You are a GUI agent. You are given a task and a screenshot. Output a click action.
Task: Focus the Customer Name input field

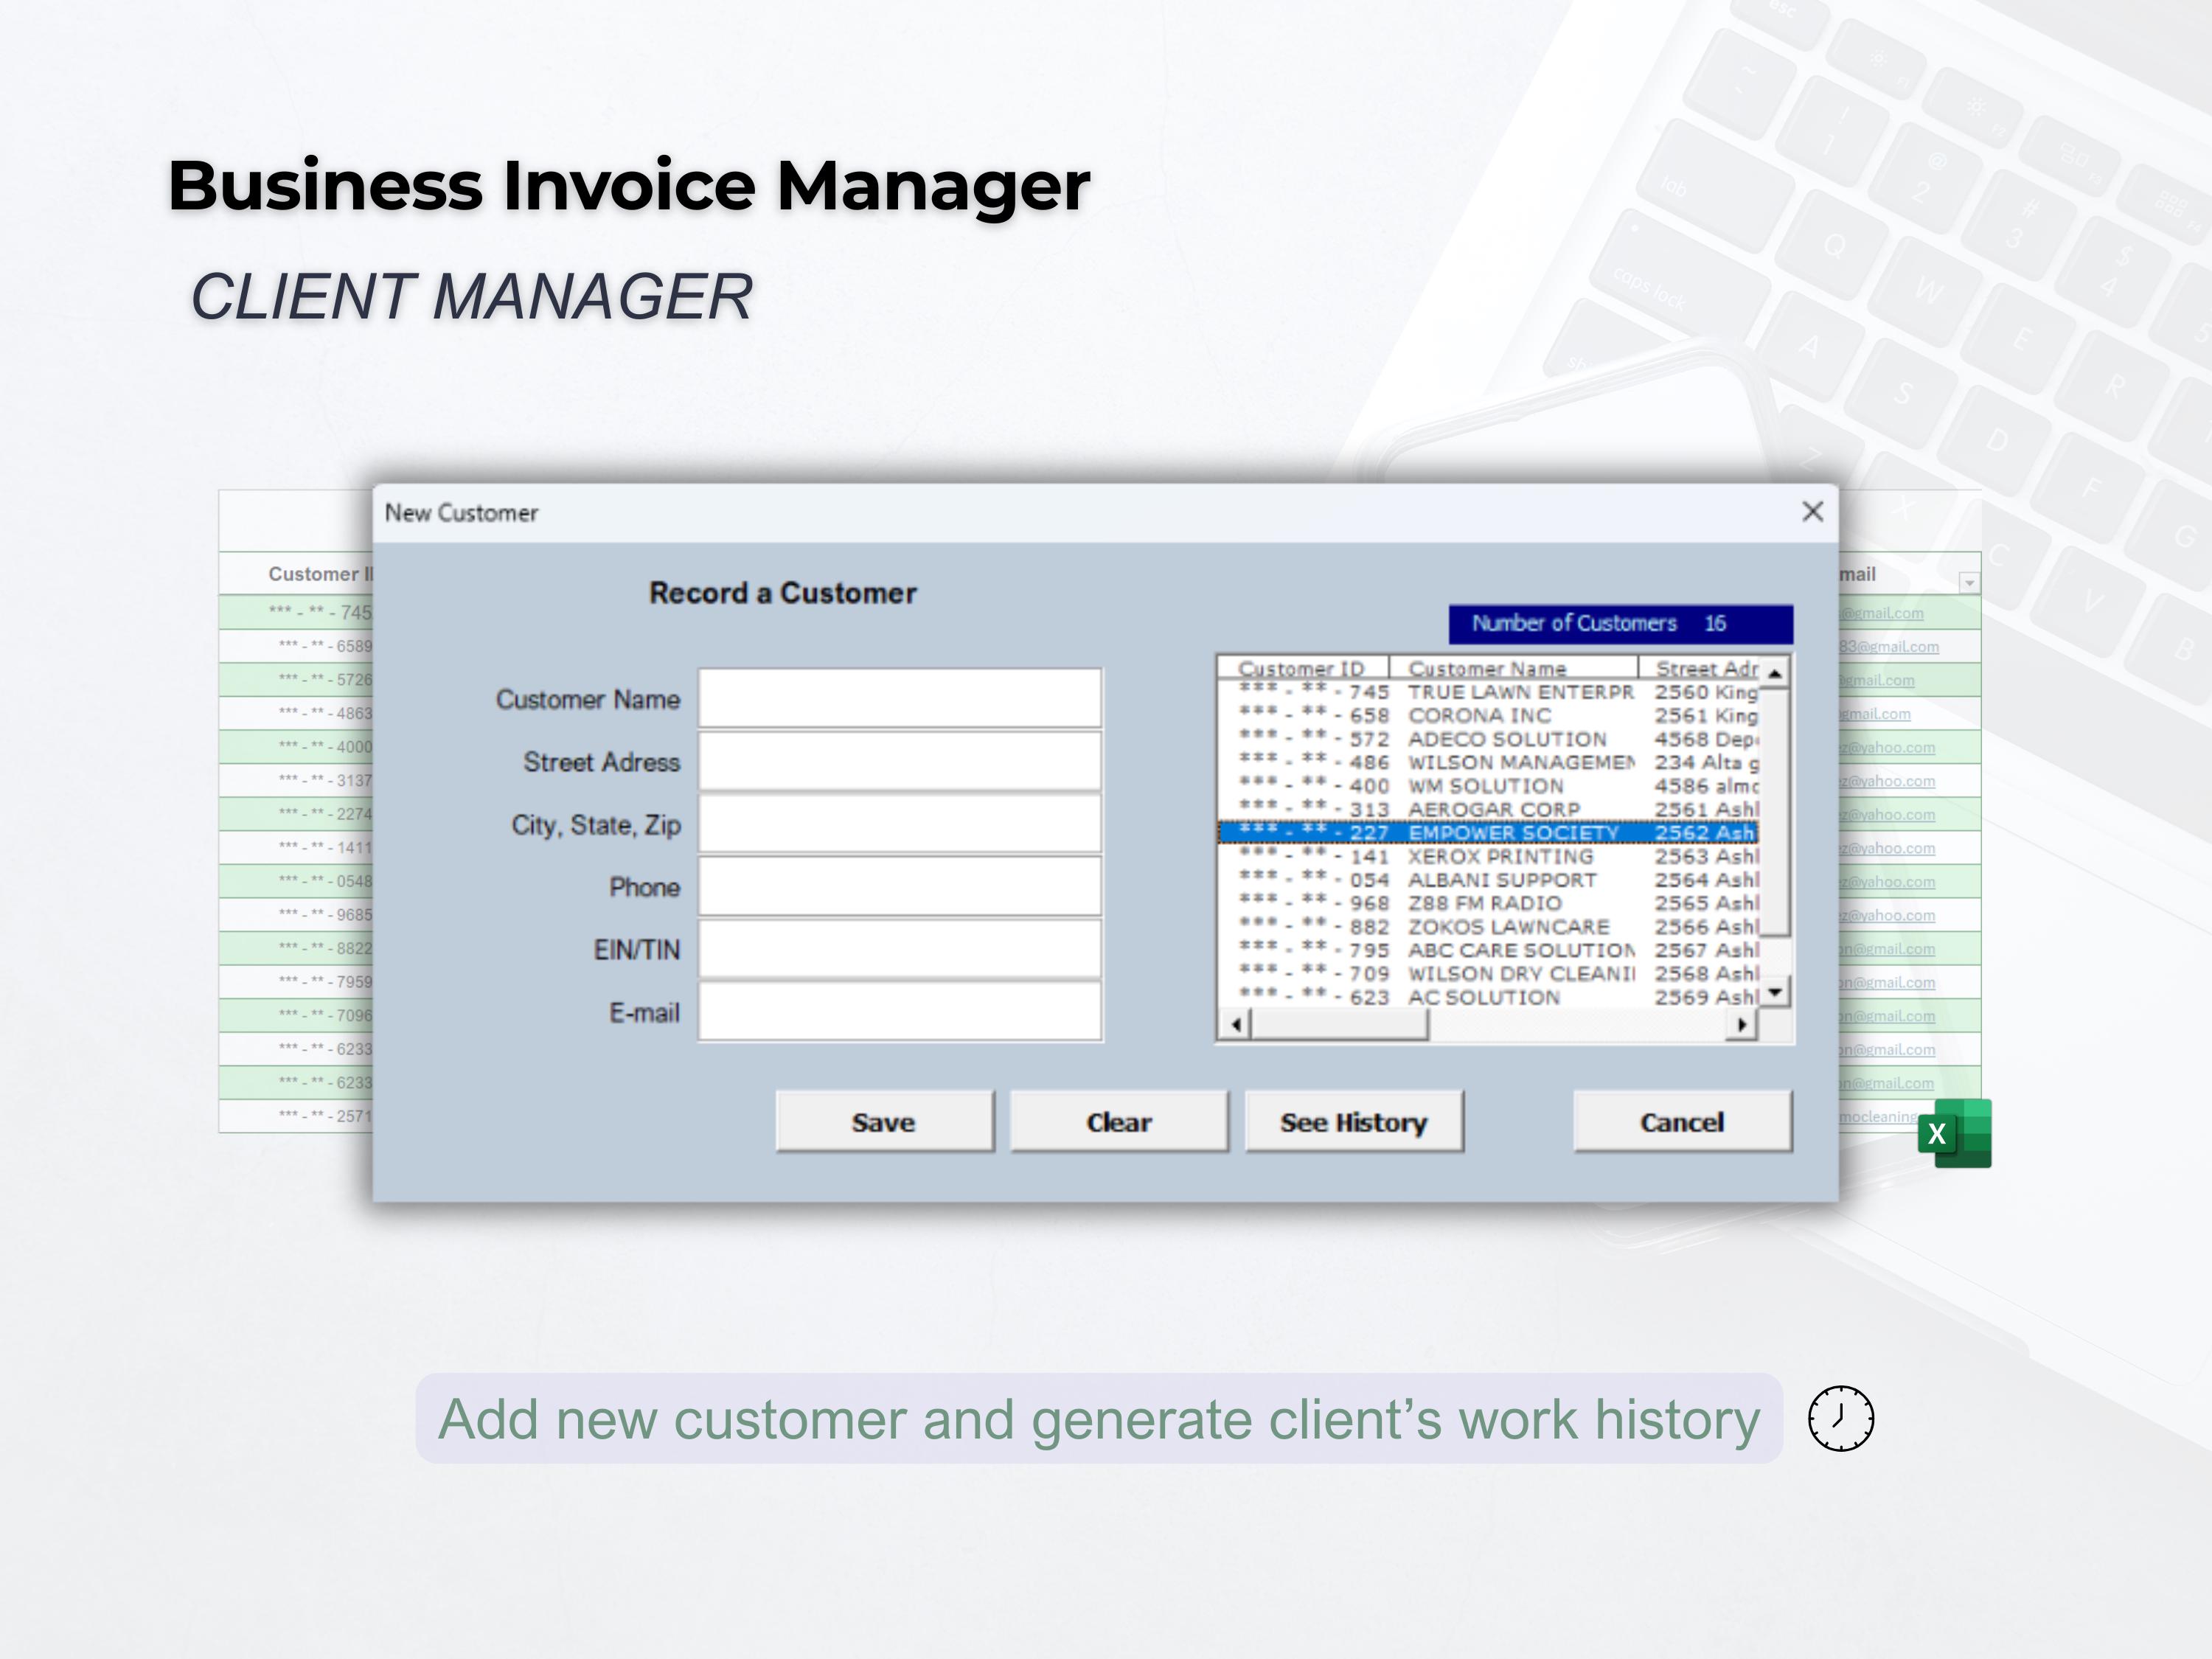[x=900, y=698]
